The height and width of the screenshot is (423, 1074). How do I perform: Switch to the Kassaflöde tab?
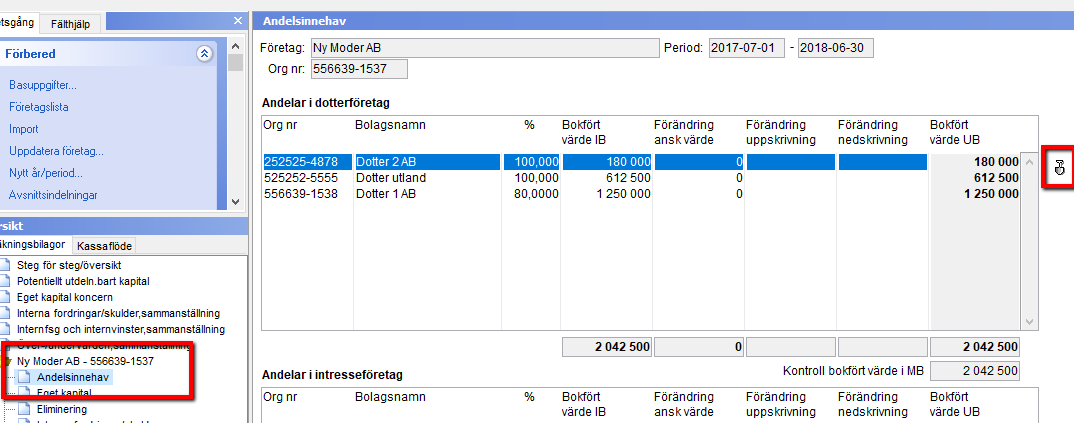[x=105, y=246]
